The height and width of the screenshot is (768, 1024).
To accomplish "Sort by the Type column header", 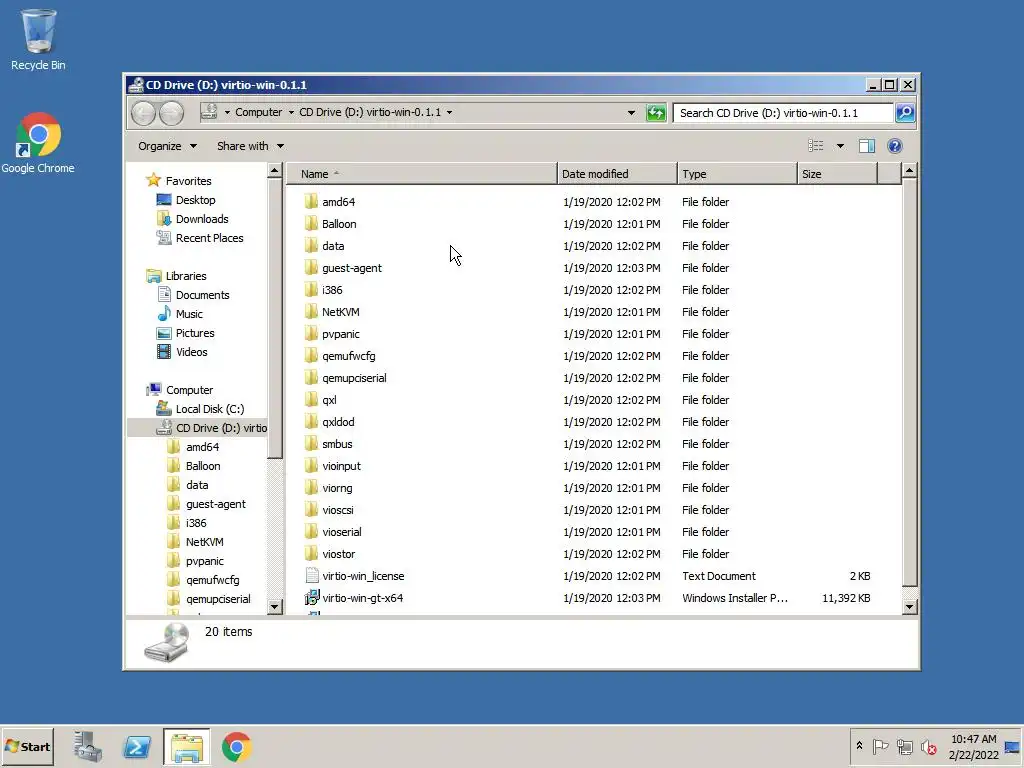I will tap(737, 174).
